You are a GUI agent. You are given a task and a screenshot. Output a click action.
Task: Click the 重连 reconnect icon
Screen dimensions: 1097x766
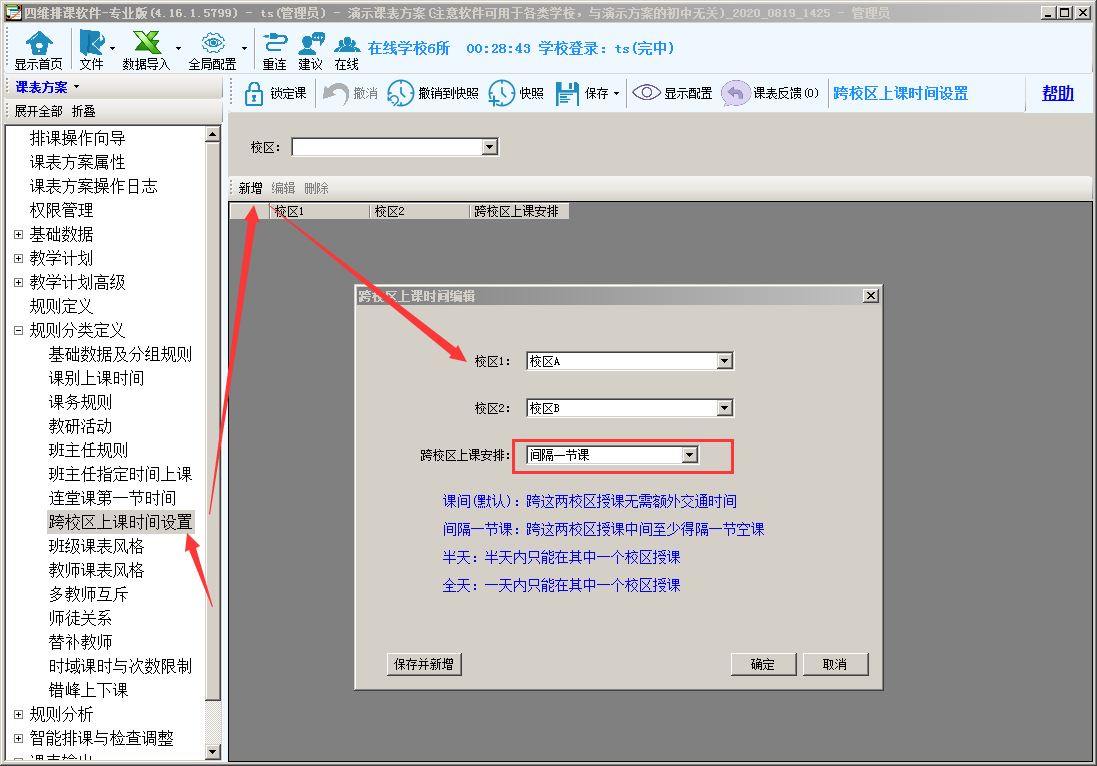coord(274,44)
